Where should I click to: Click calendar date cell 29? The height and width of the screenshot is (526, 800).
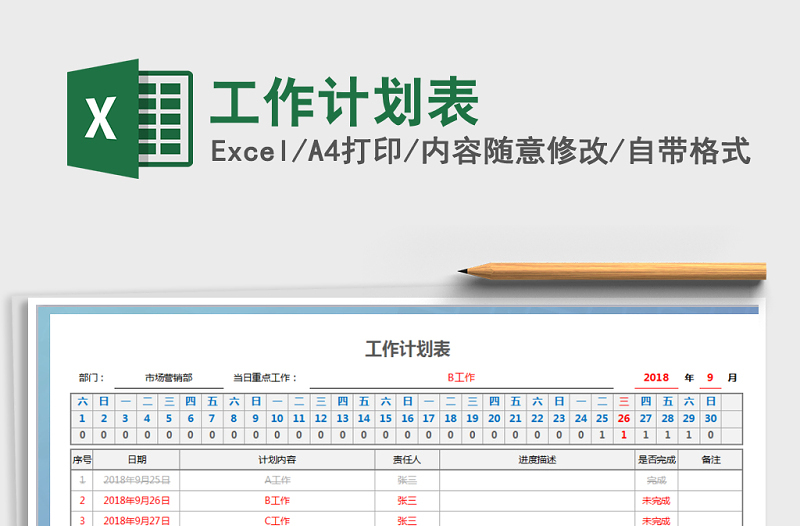click(x=689, y=418)
